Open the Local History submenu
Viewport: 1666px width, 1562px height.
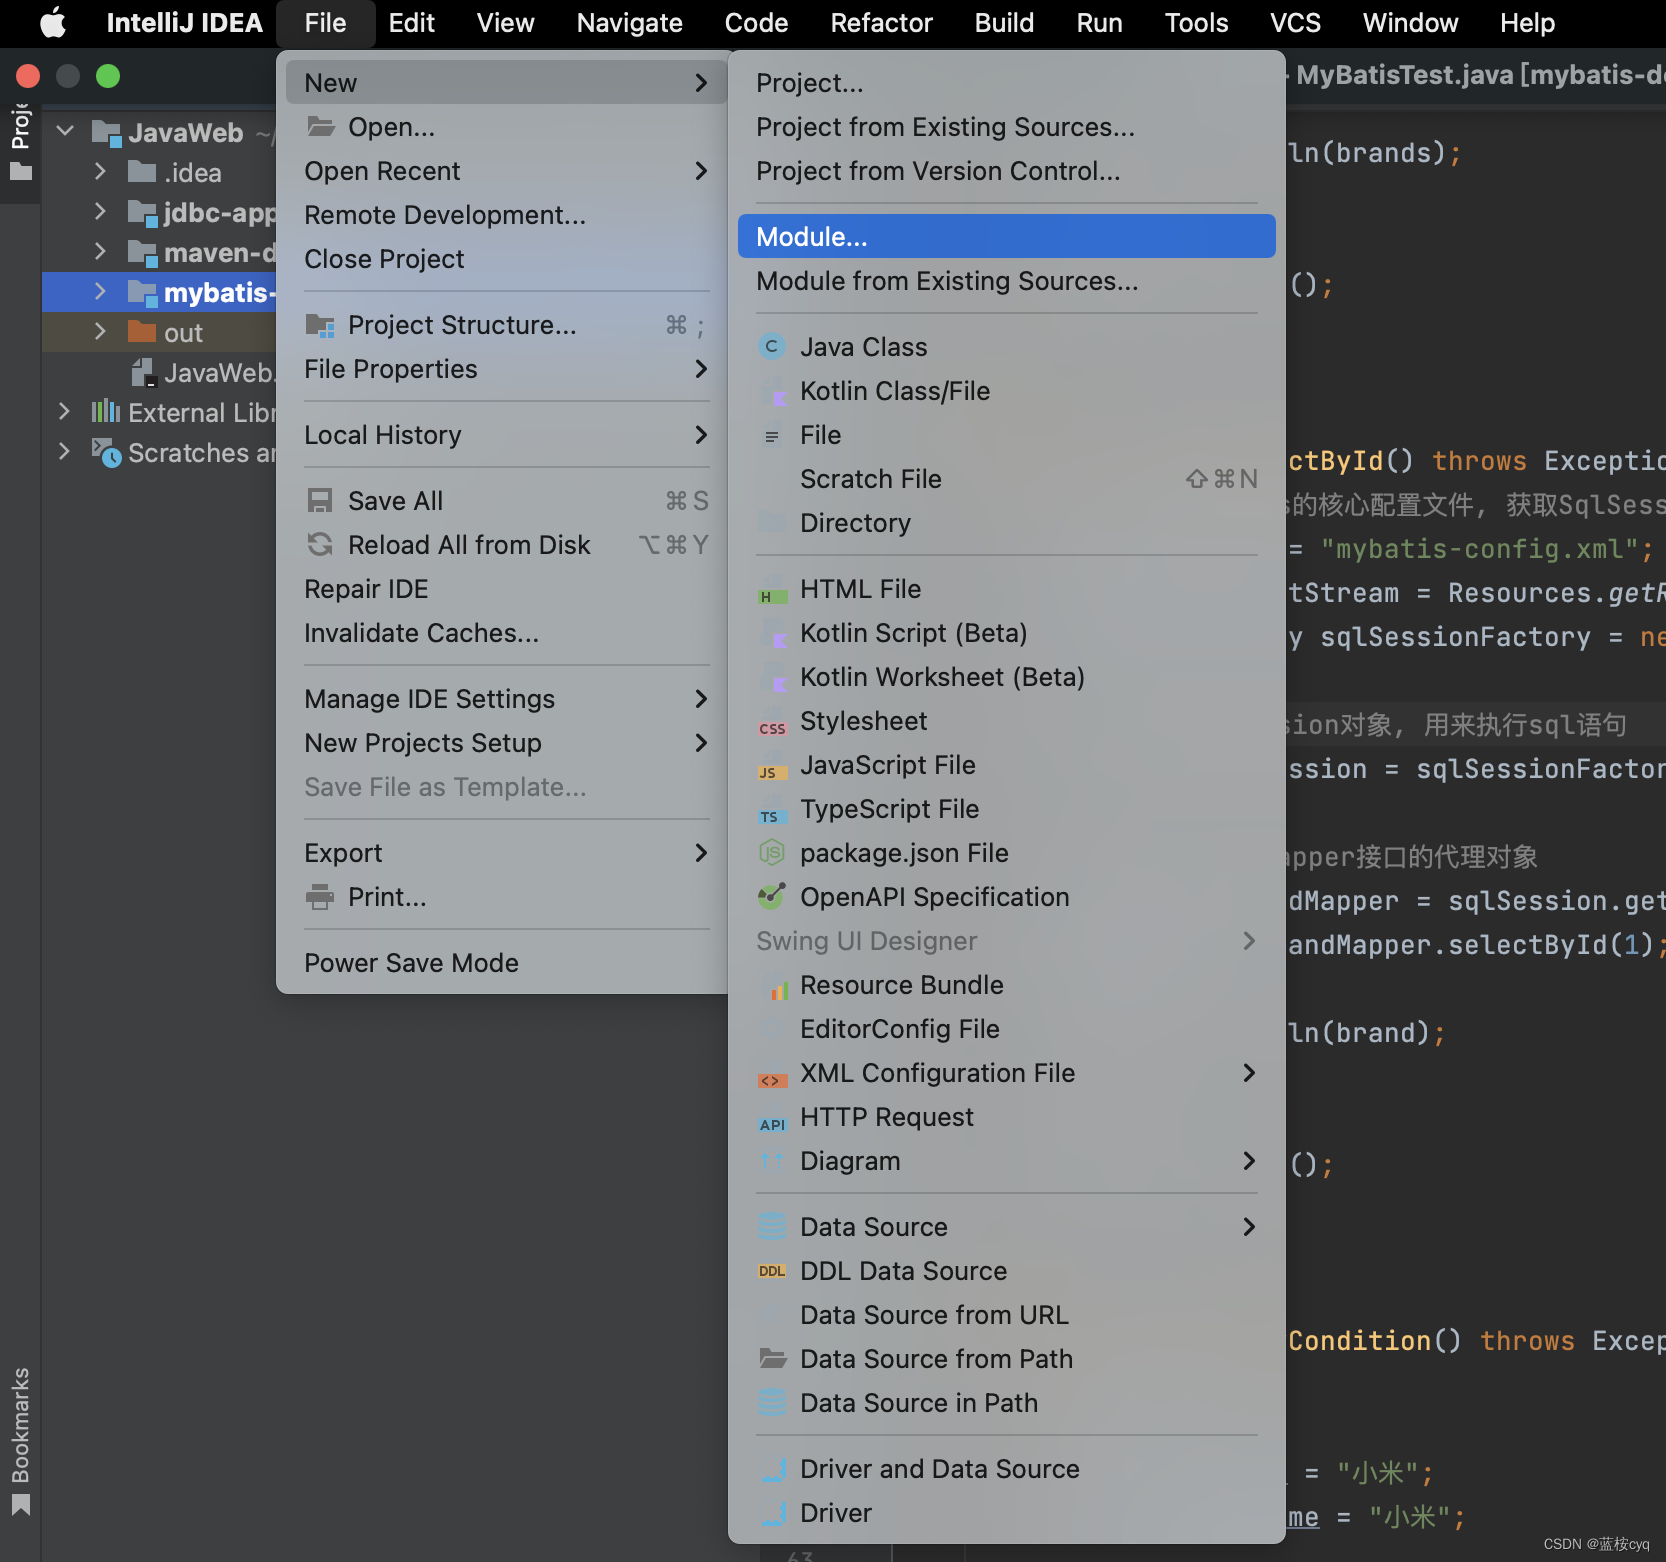(506, 435)
